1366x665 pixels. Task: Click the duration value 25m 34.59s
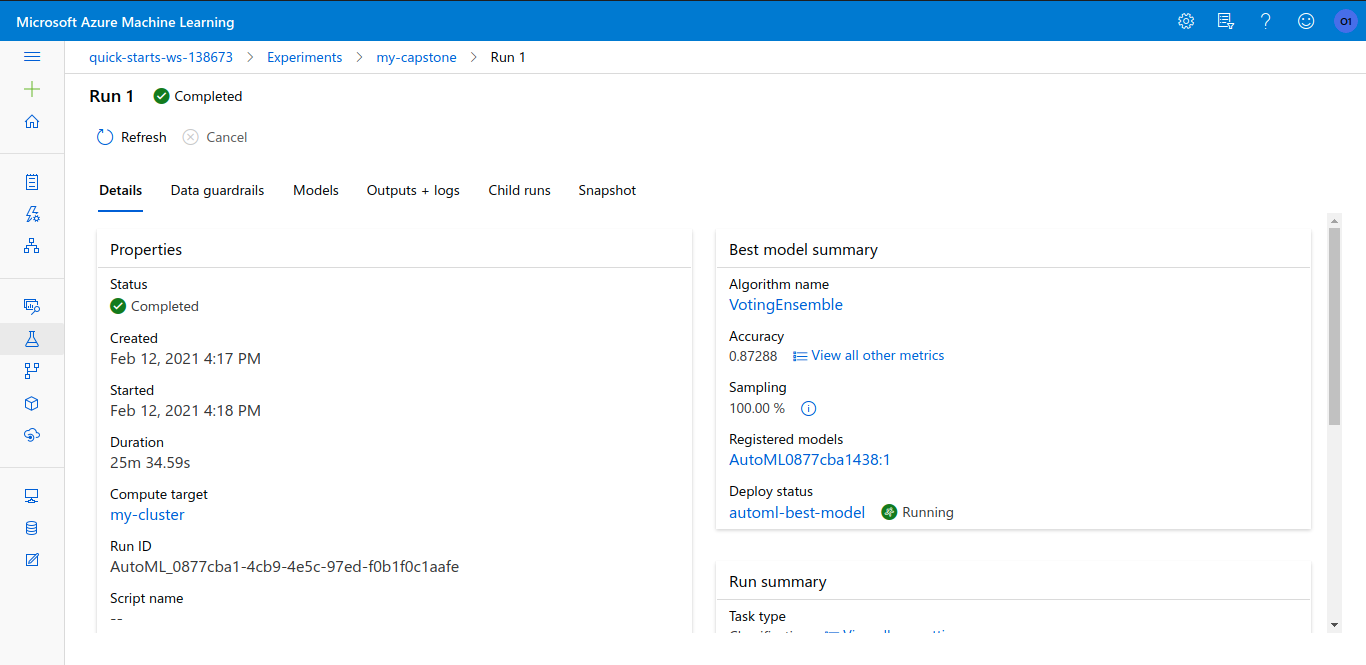click(150, 463)
